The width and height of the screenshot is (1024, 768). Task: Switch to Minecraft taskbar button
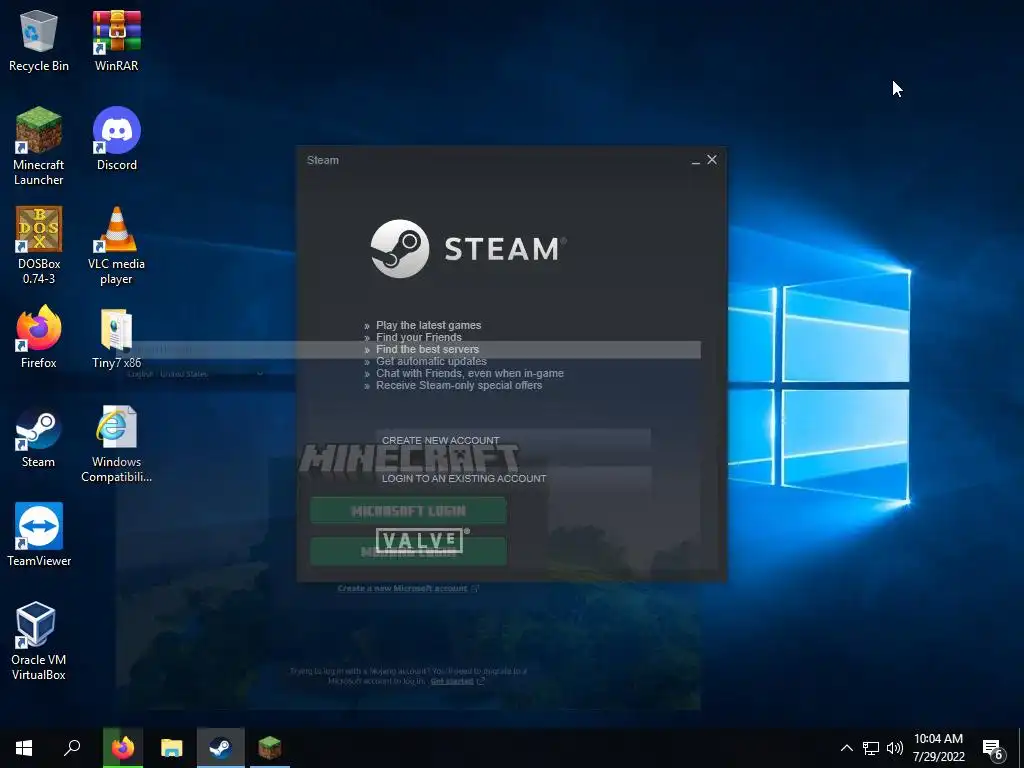[x=270, y=748]
